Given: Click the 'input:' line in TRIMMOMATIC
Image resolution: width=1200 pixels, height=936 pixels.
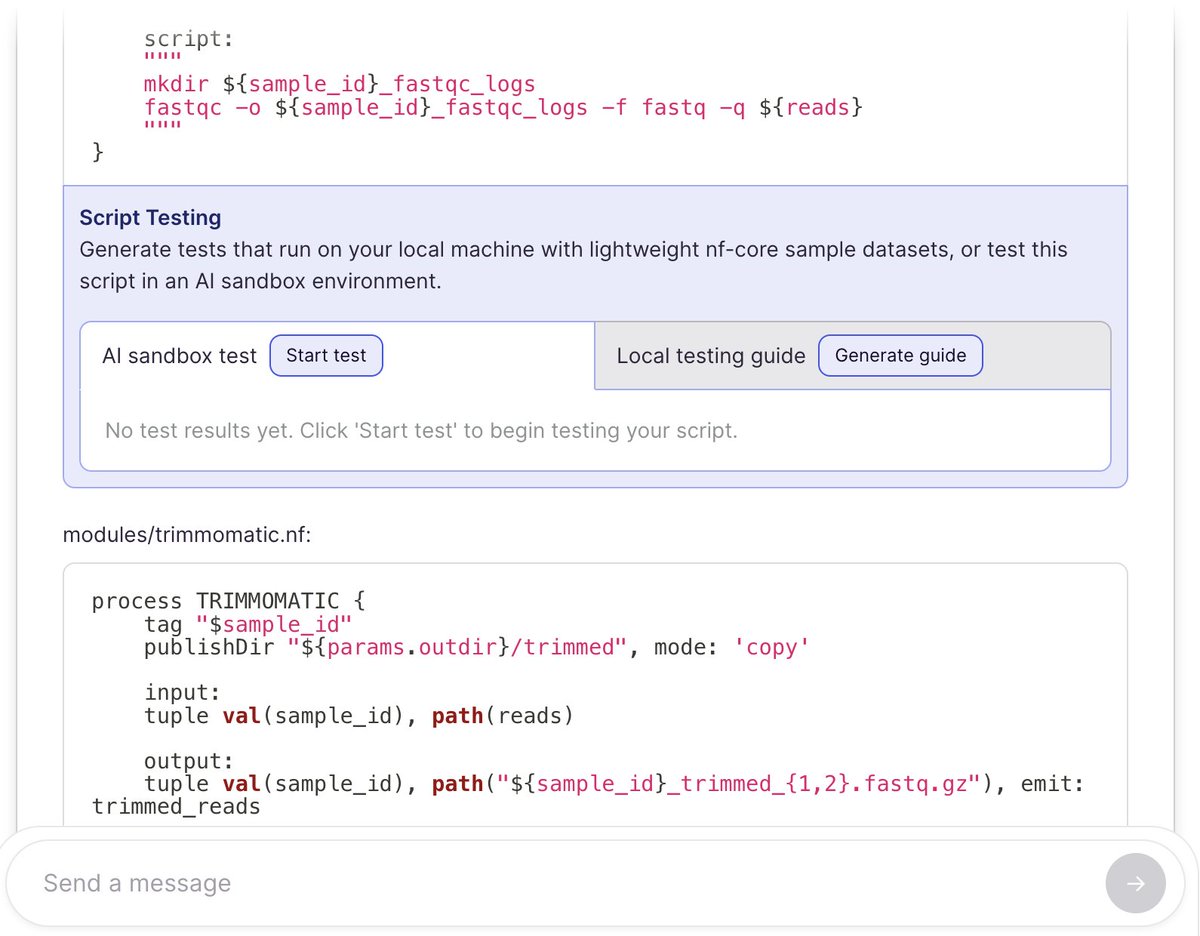Looking at the screenshot, I should pyautogui.click(x=182, y=693).
